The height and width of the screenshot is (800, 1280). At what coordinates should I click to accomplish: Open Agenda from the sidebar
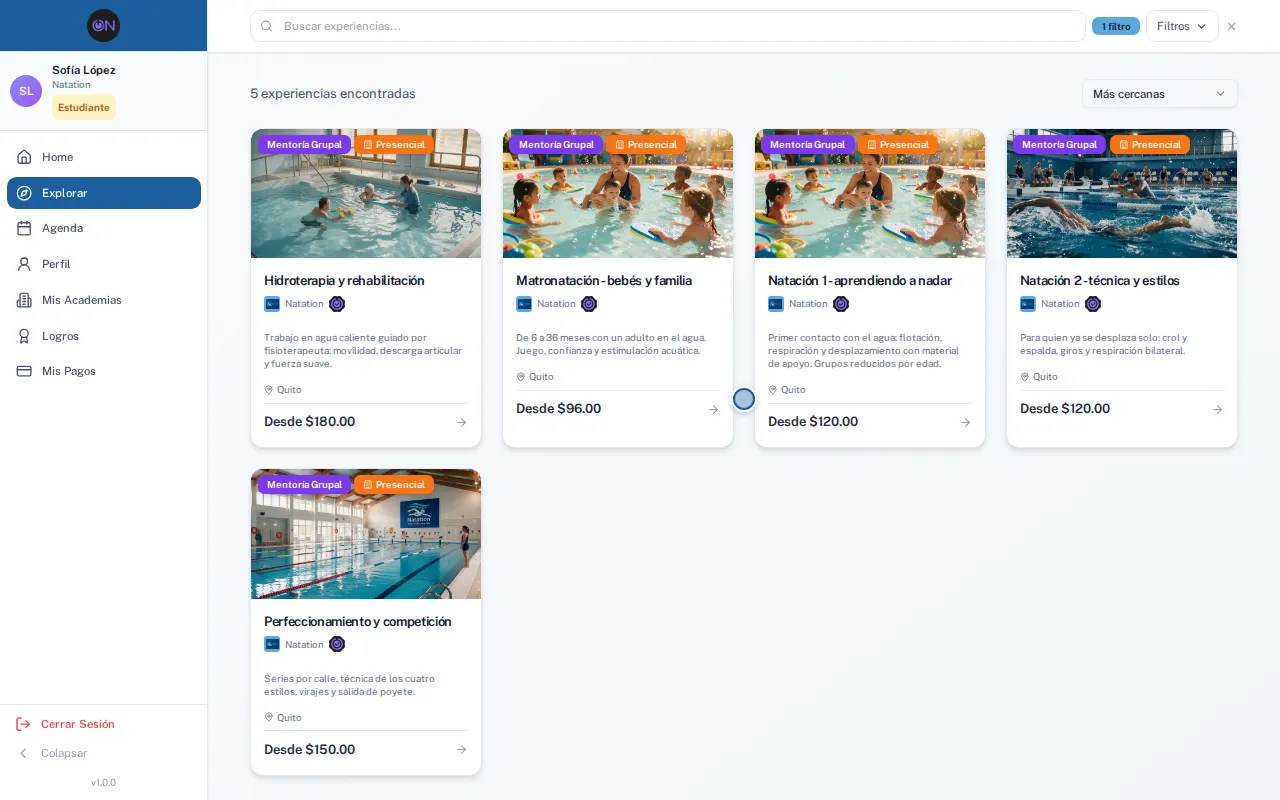tap(104, 228)
